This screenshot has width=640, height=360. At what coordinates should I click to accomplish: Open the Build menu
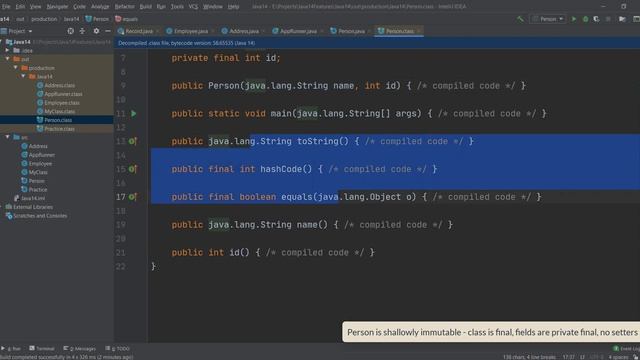[x=145, y=7]
